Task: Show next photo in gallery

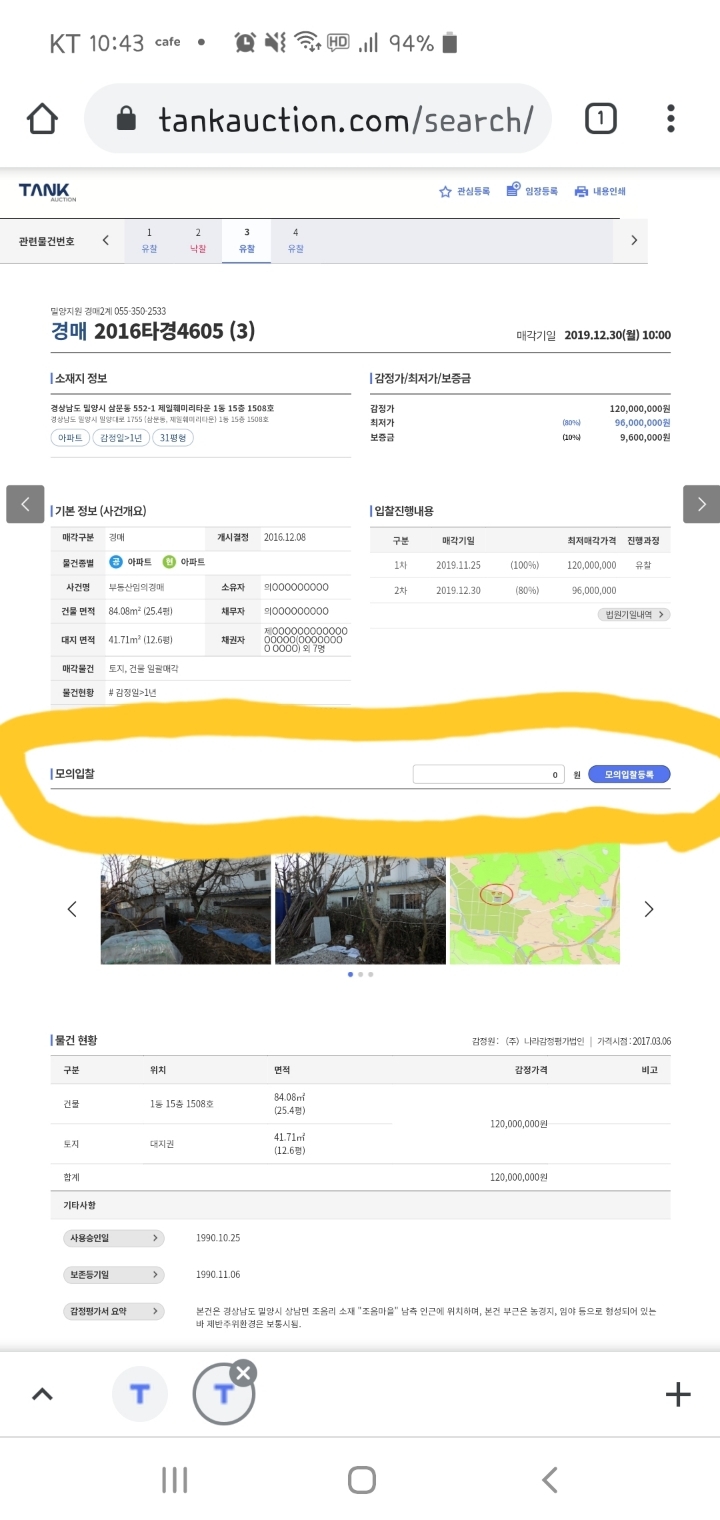Action: point(649,909)
